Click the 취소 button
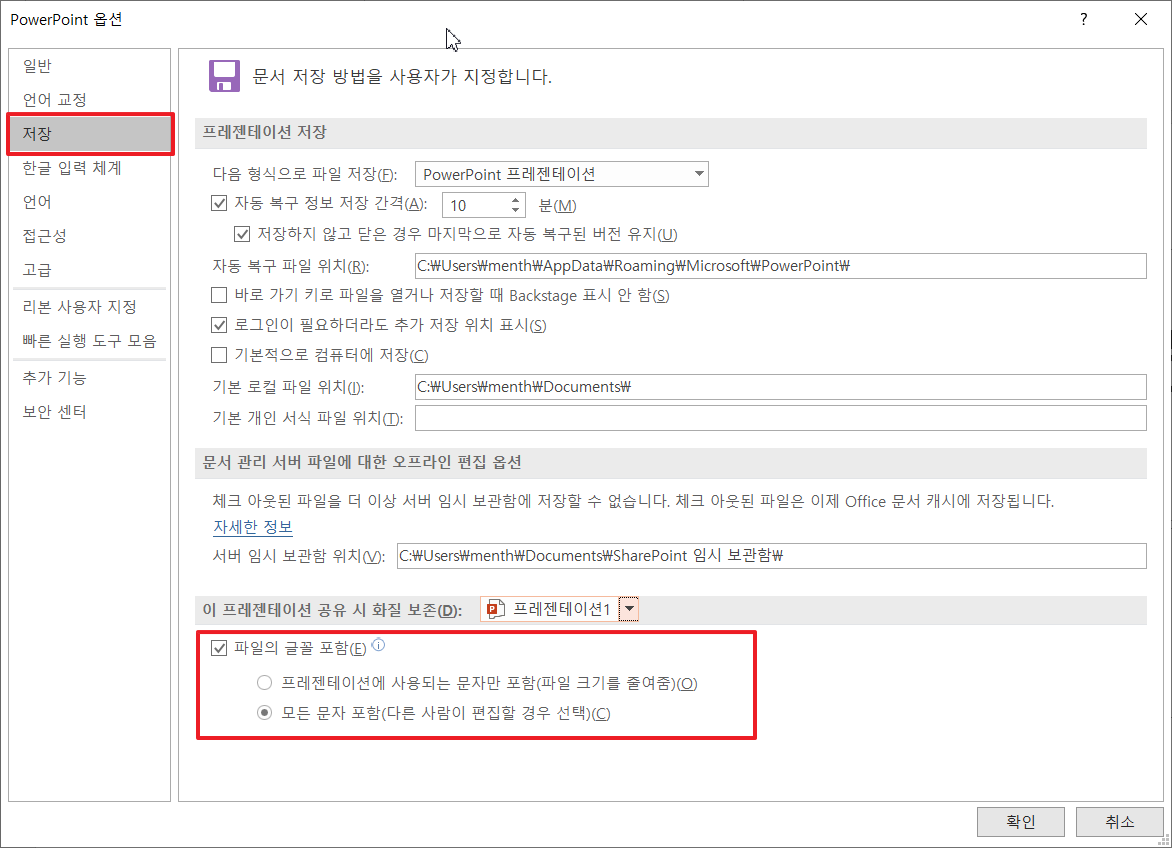 click(1119, 822)
